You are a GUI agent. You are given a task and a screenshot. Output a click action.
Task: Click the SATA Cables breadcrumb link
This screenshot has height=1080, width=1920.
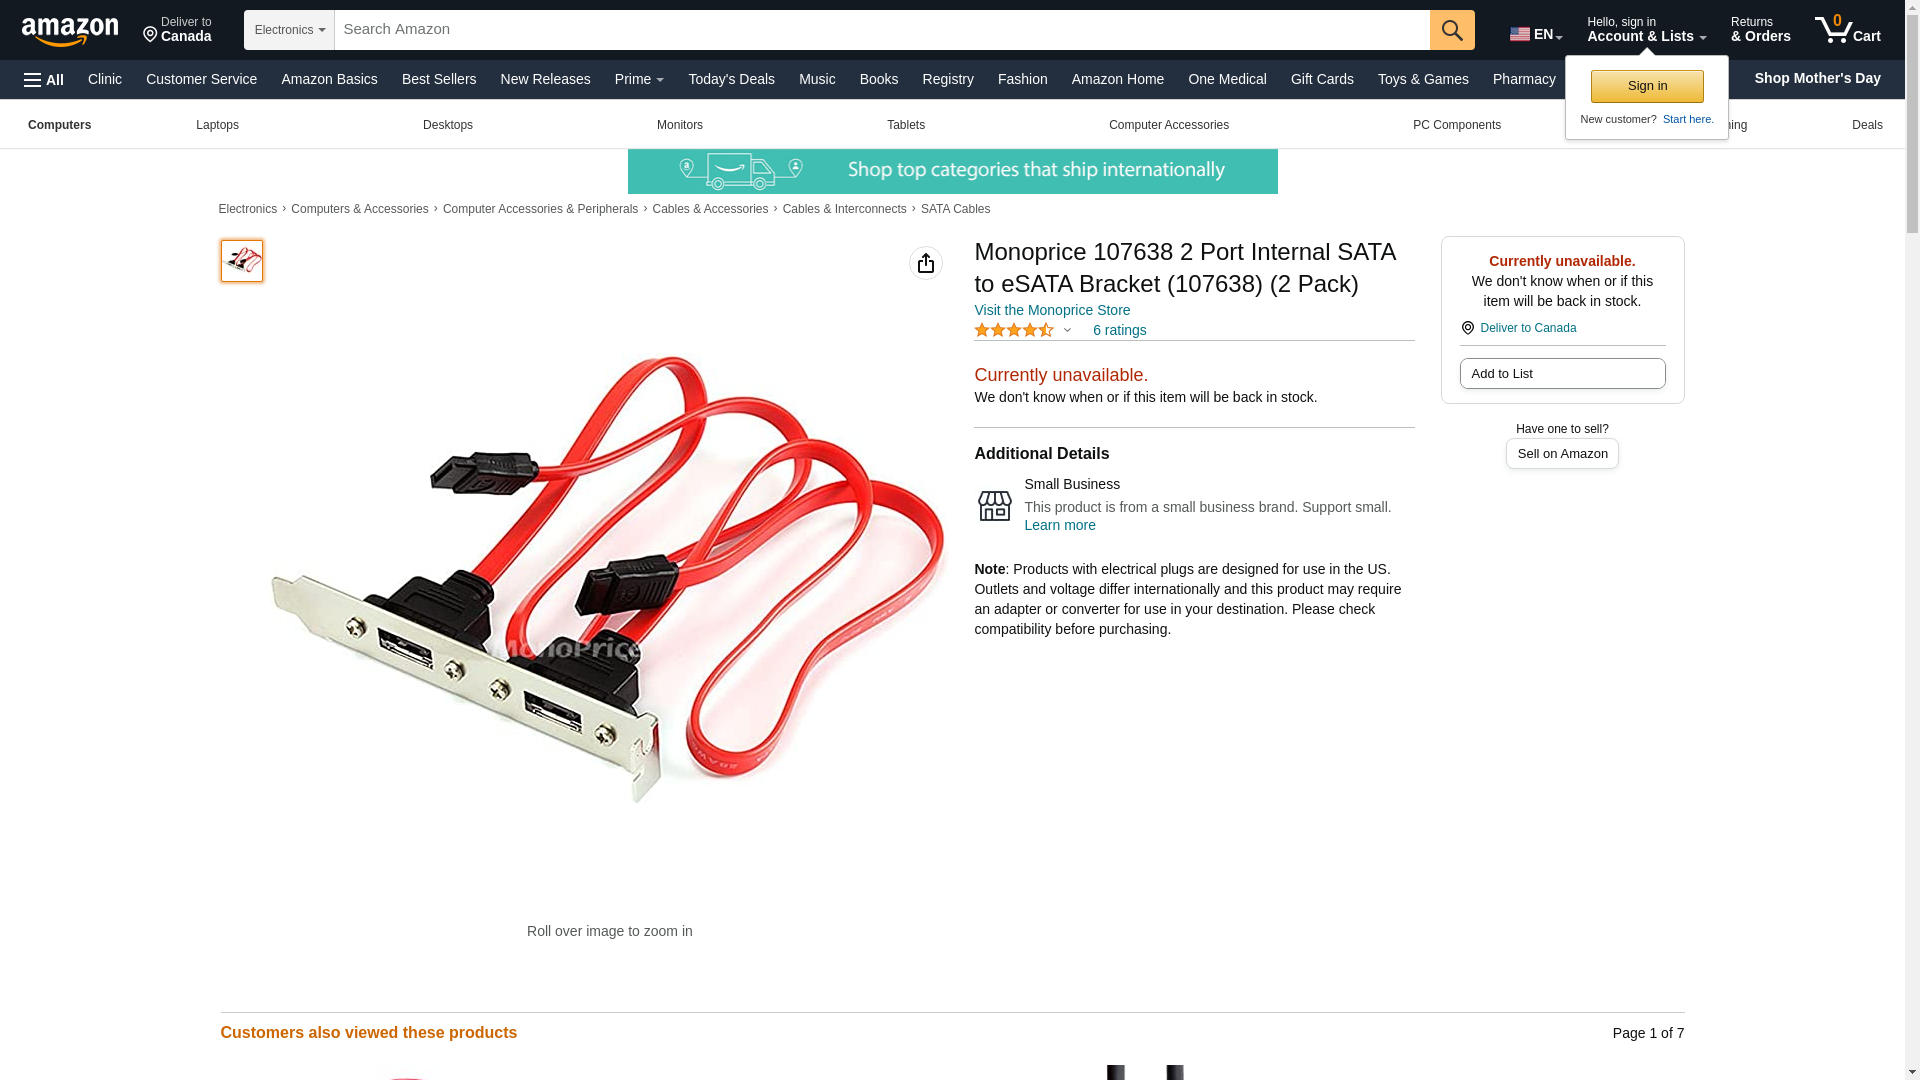point(955,209)
